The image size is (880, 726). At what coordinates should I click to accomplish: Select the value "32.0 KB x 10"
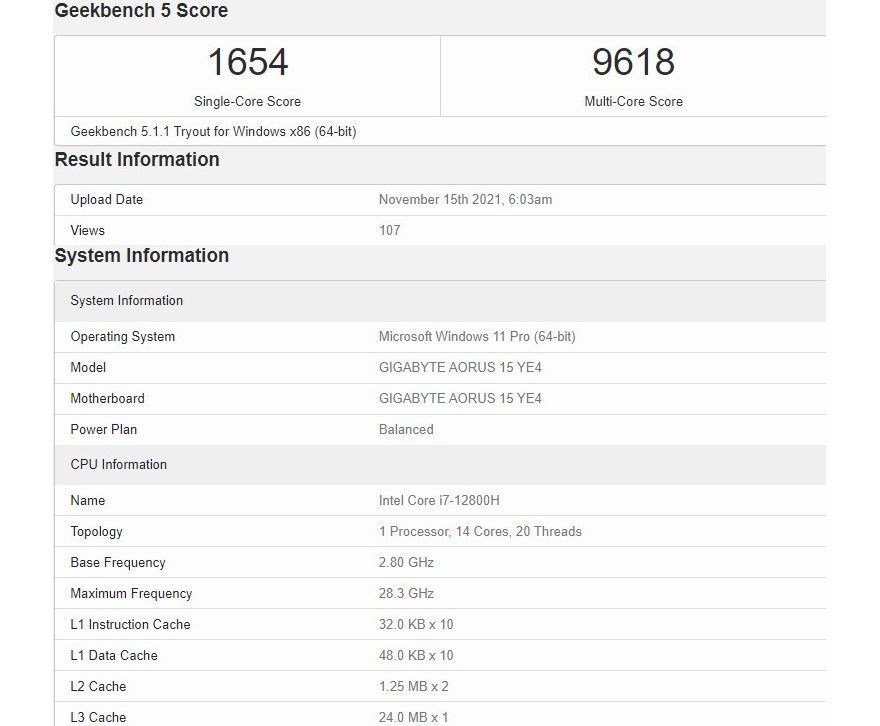[416, 624]
